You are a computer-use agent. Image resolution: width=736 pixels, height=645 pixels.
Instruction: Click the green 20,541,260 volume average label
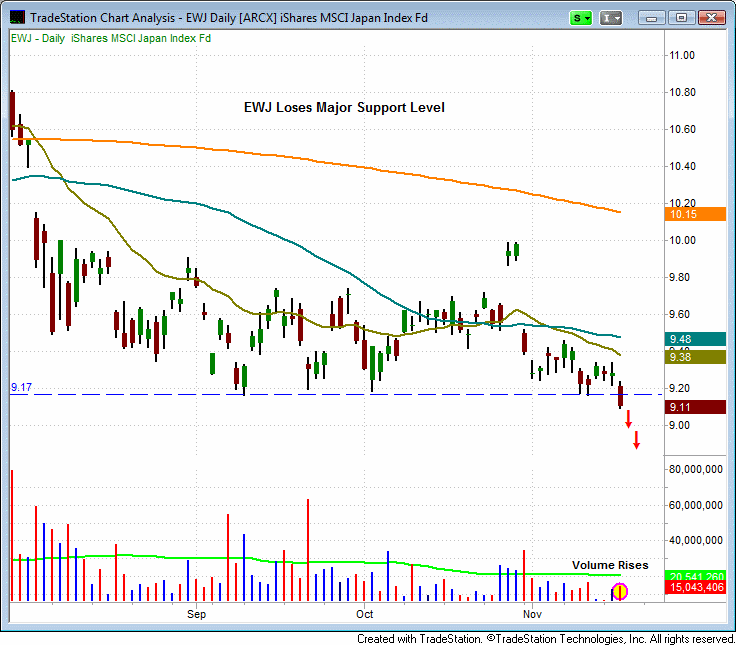pos(695,575)
